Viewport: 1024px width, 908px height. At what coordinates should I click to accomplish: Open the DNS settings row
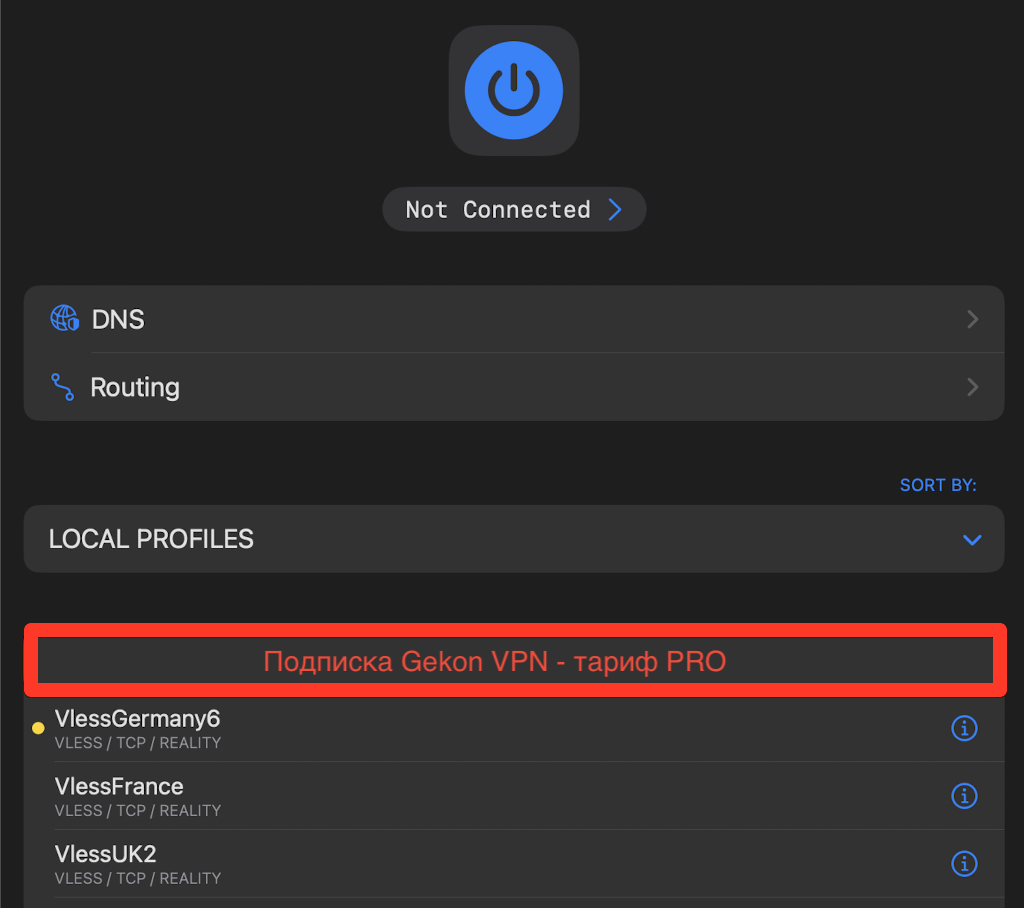(x=514, y=319)
